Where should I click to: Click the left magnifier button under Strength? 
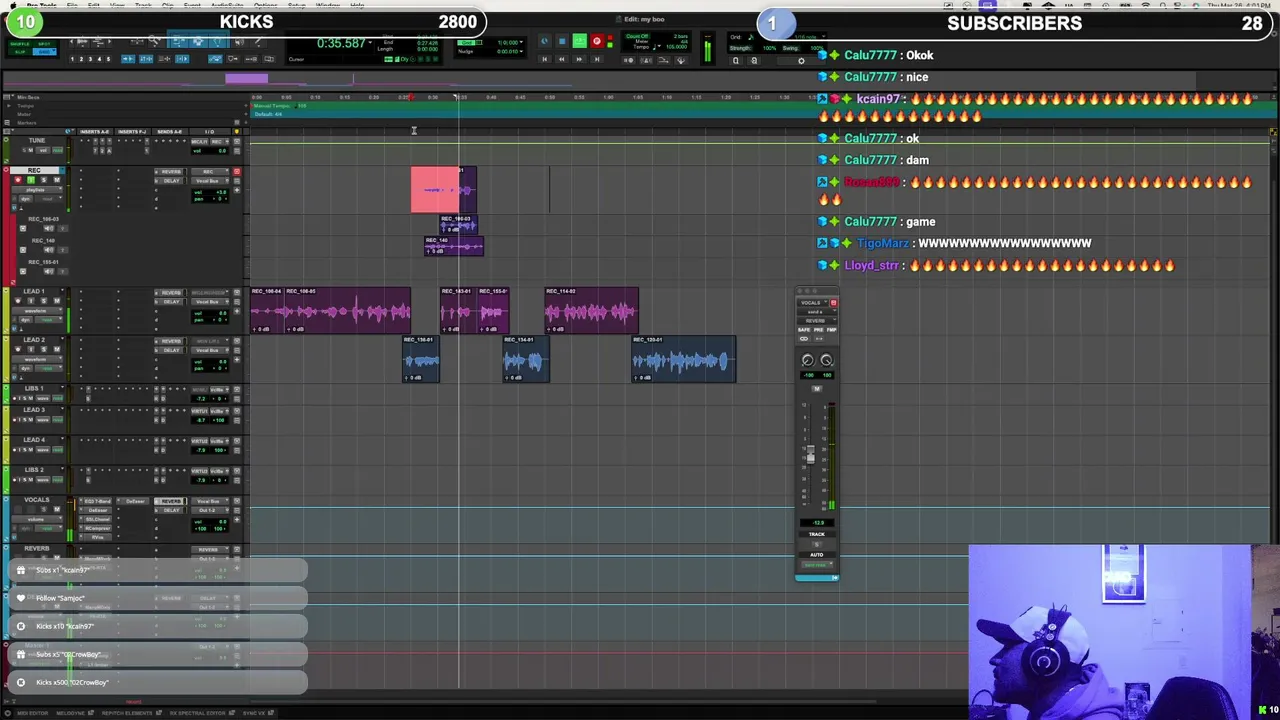click(x=736, y=61)
